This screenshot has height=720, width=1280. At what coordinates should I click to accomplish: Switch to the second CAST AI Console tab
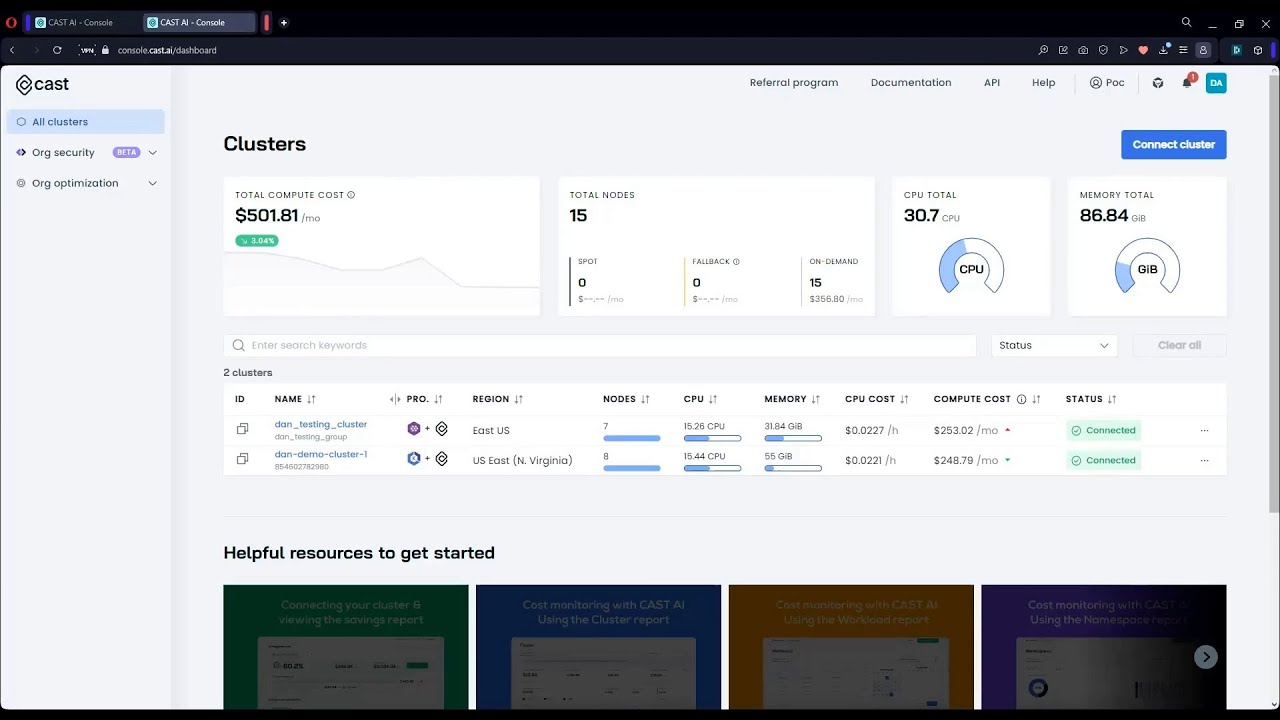[x=200, y=22]
